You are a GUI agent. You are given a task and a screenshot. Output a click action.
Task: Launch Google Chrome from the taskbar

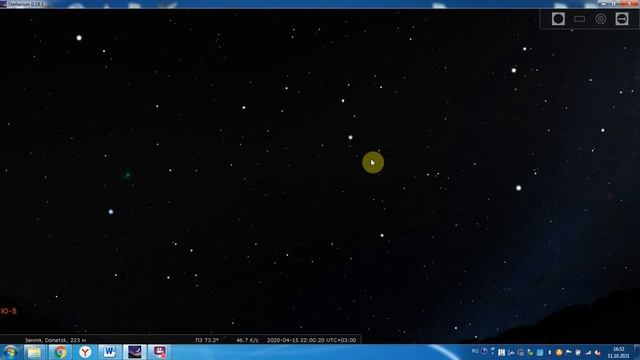[60, 352]
